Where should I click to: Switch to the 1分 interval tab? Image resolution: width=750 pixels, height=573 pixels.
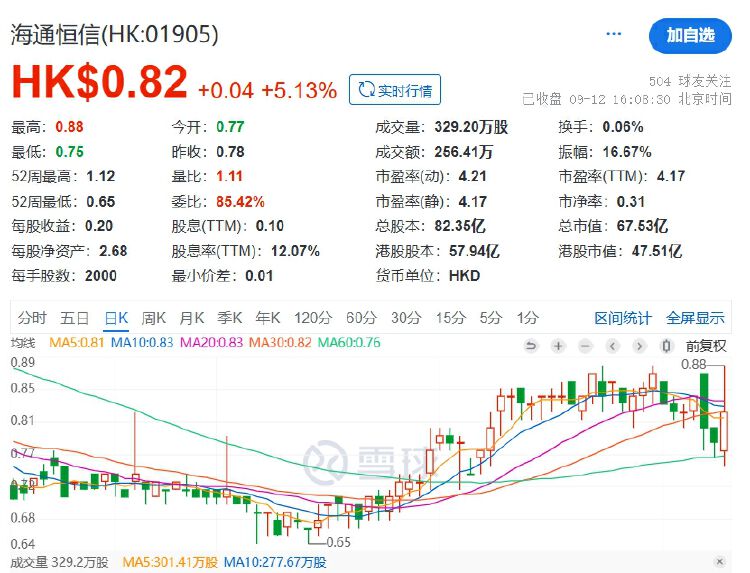coord(528,318)
